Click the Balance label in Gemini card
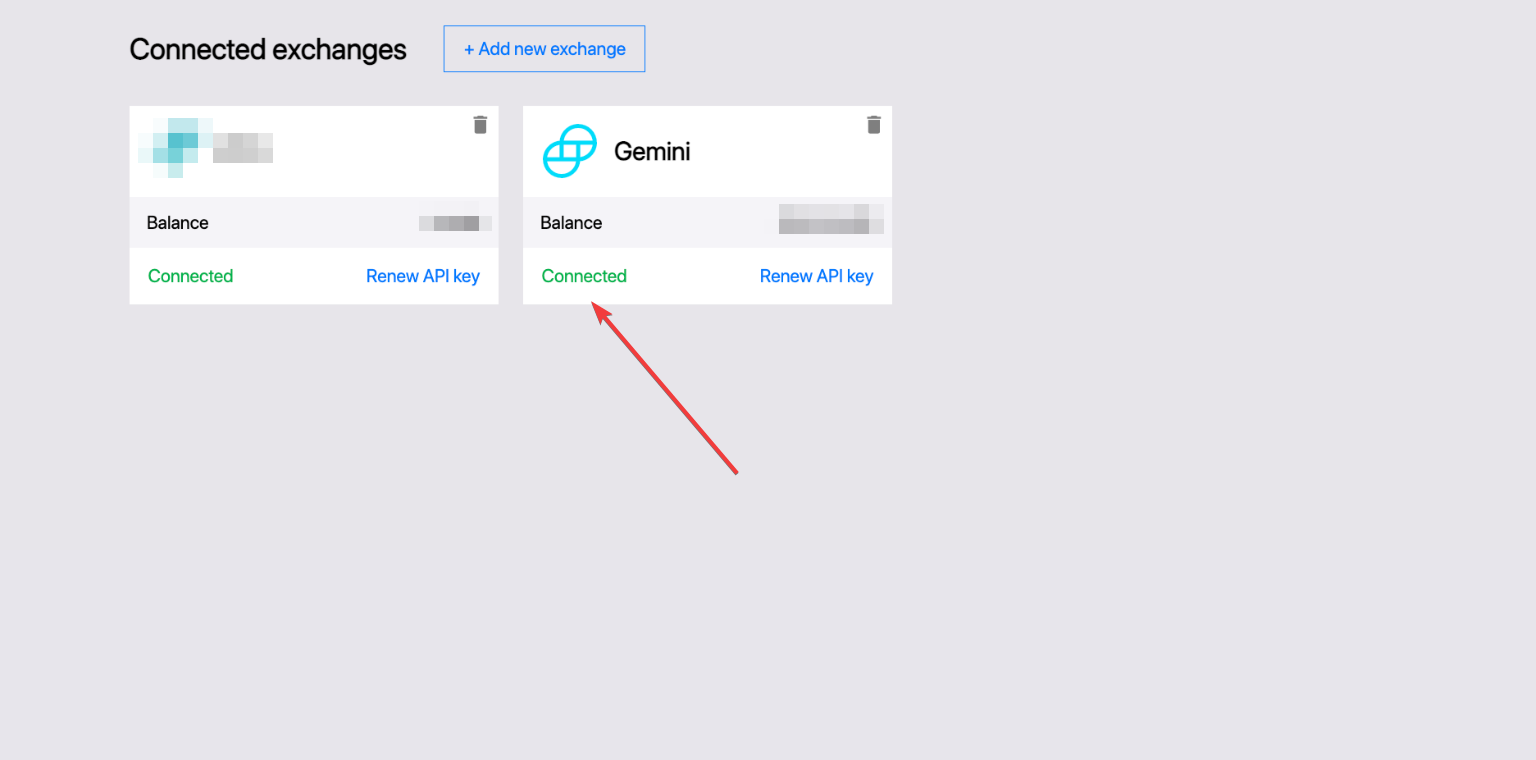Image resolution: width=1536 pixels, height=760 pixels. click(571, 223)
